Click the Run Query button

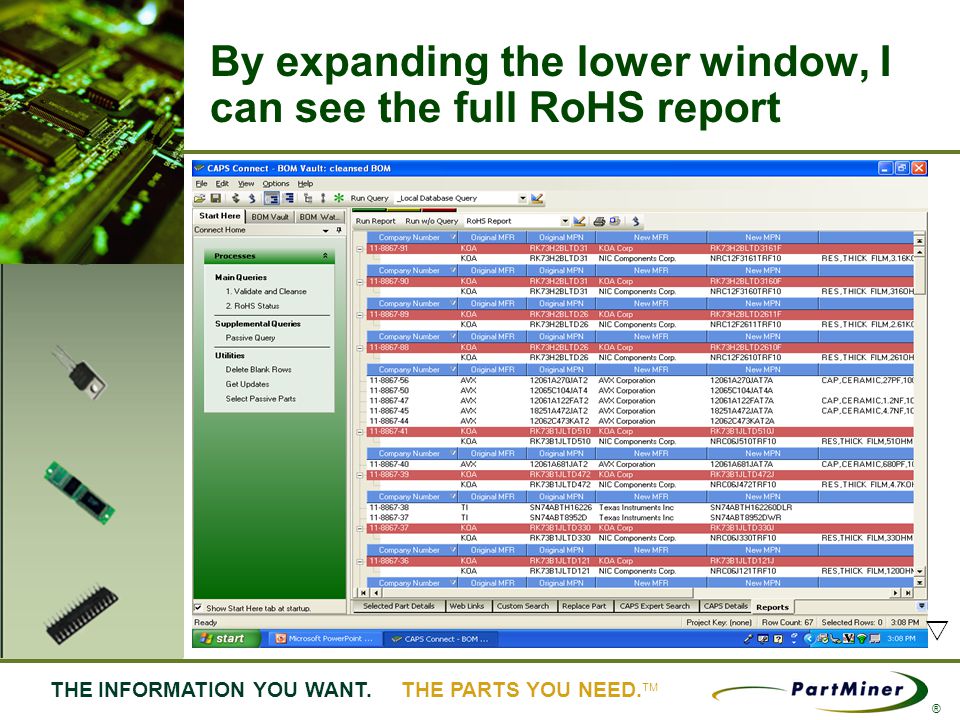(x=369, y=198)
